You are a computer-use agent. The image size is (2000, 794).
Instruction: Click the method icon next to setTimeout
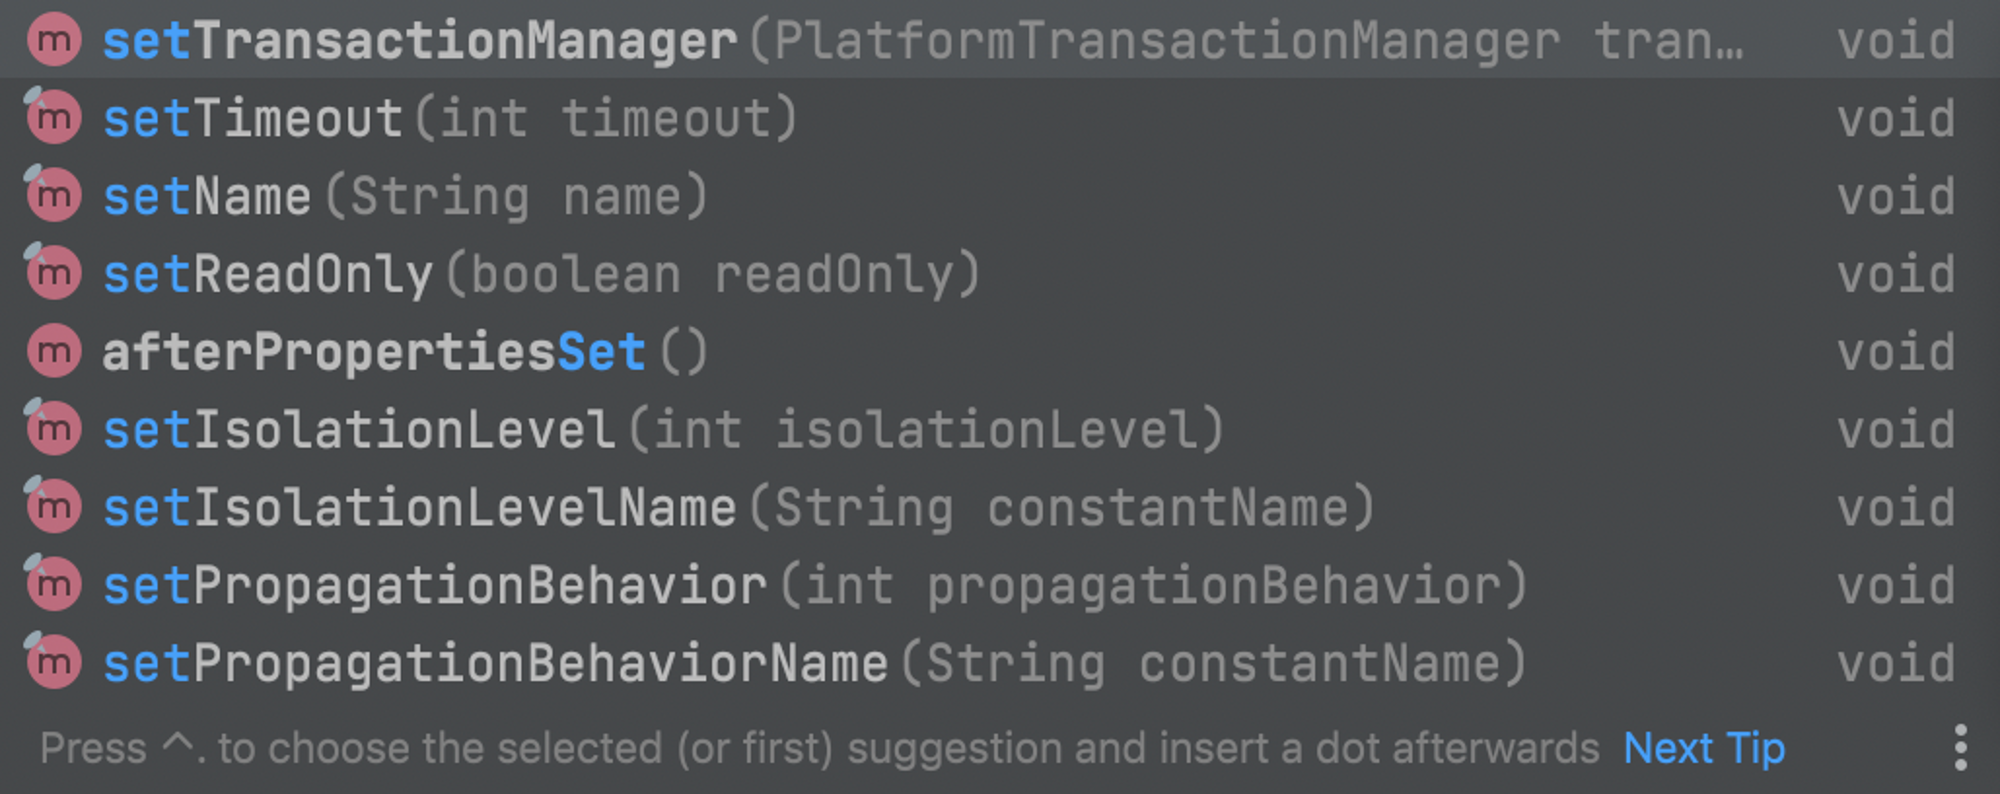[54, 118]
